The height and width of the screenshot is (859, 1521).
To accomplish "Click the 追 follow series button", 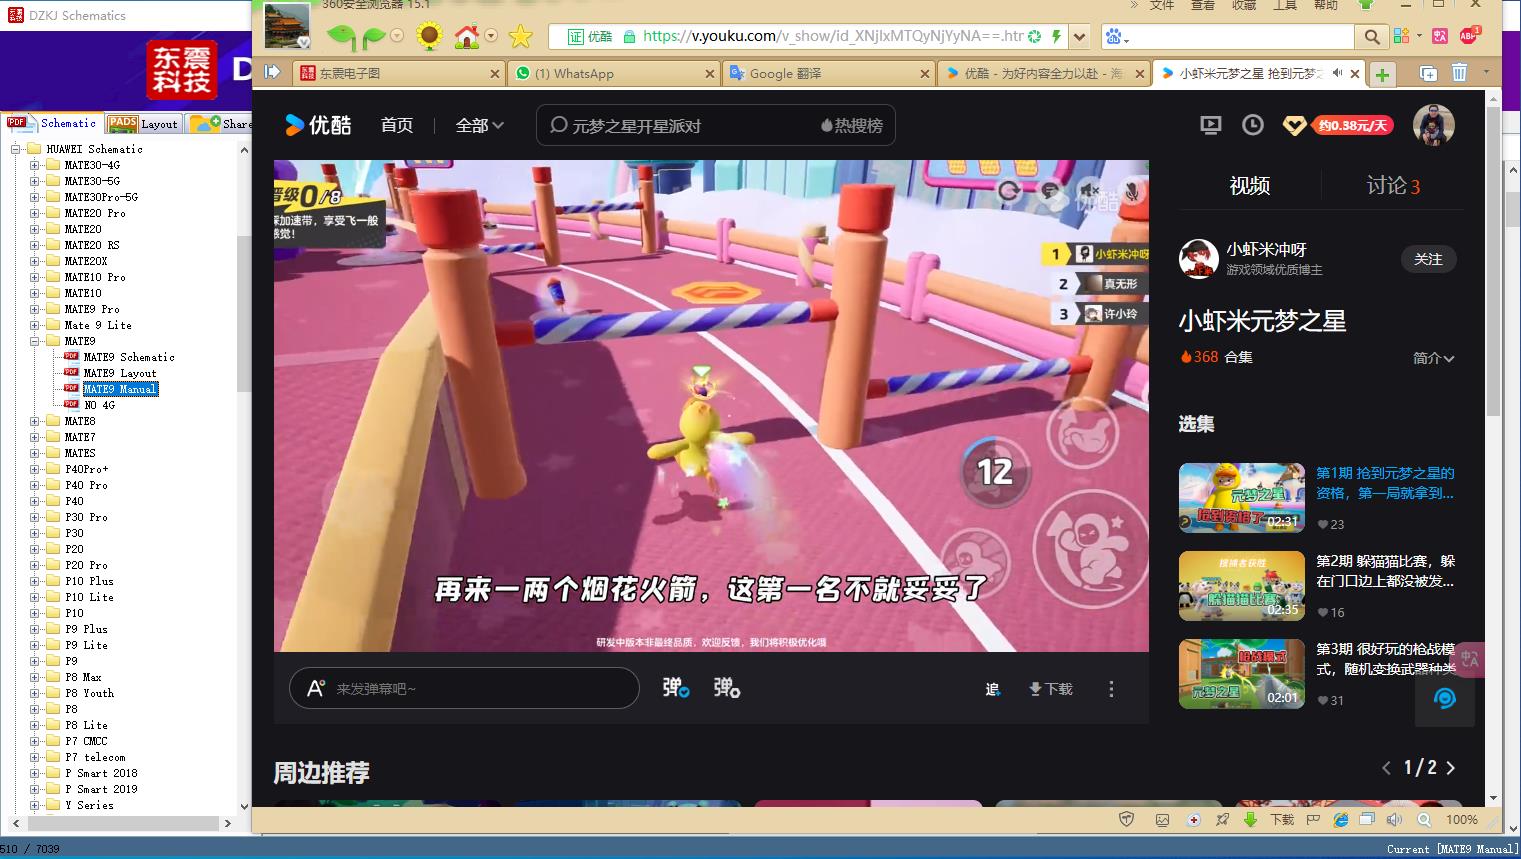I will (993, 689).
